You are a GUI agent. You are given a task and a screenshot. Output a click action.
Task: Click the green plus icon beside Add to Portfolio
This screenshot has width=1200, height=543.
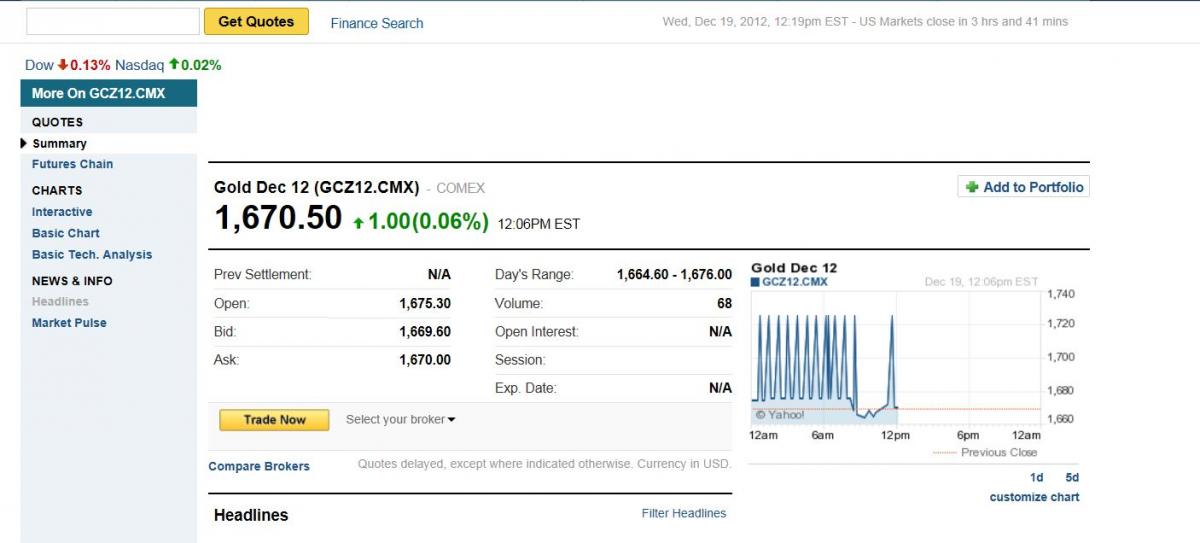click(x=972, y=187)
